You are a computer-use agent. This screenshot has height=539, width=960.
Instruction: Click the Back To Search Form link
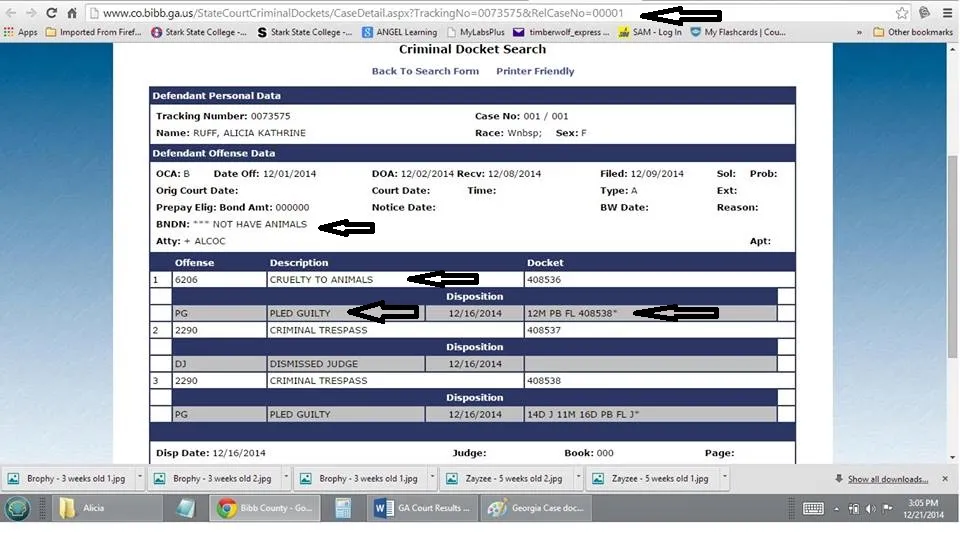(x=425, y=71)
